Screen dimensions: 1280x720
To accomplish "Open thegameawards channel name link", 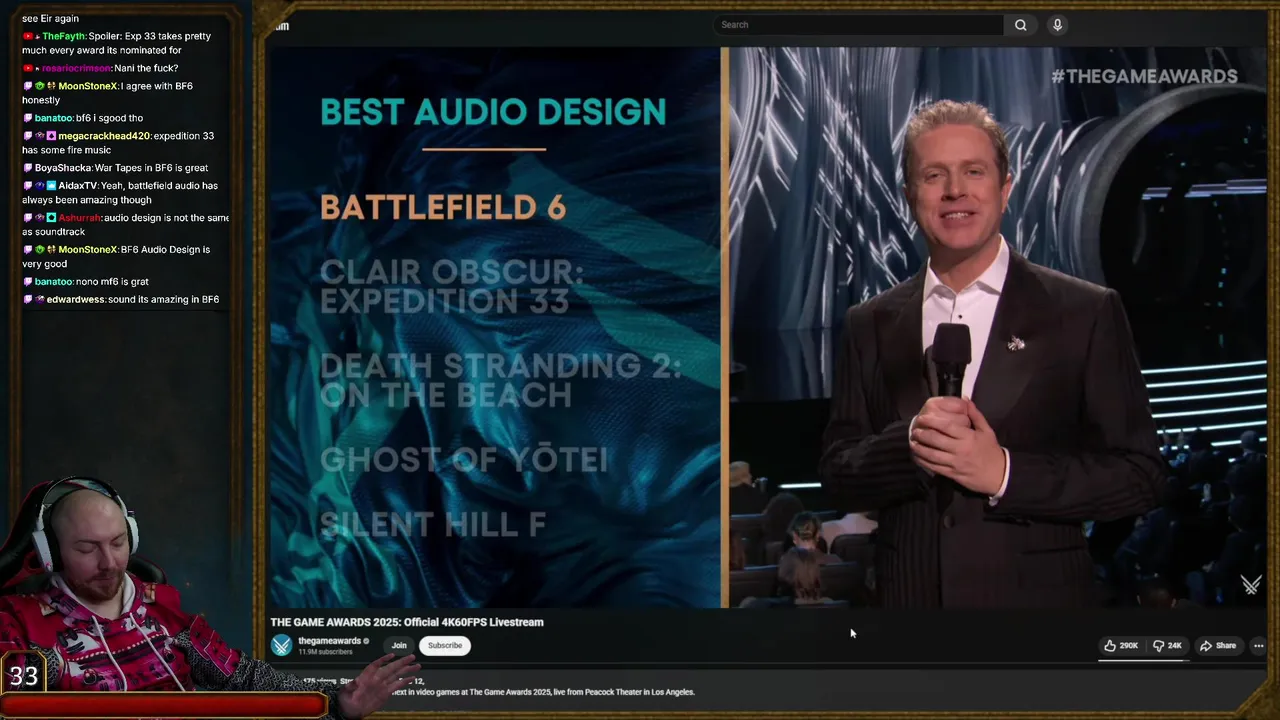I will [329, 641].
